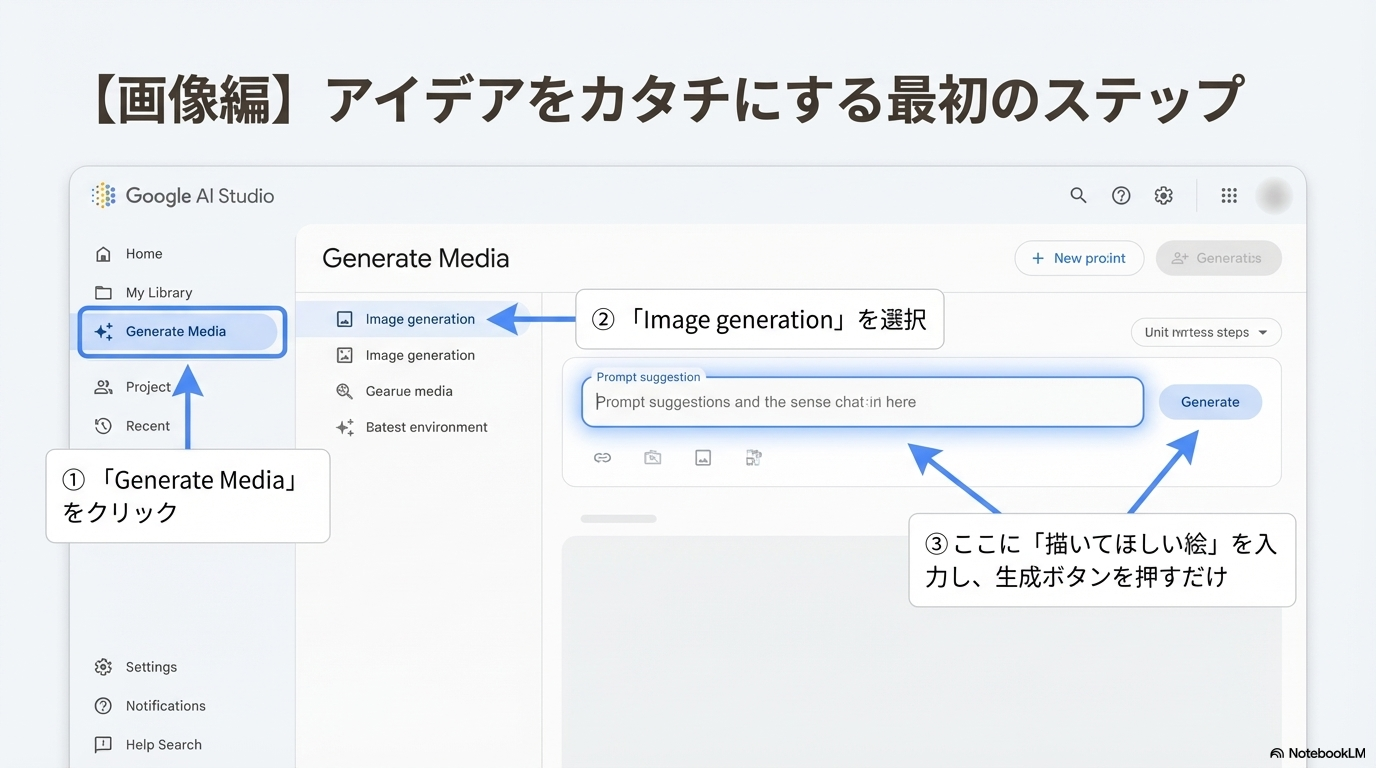Open My Library in the sidebar

click(x=158, y=293)
